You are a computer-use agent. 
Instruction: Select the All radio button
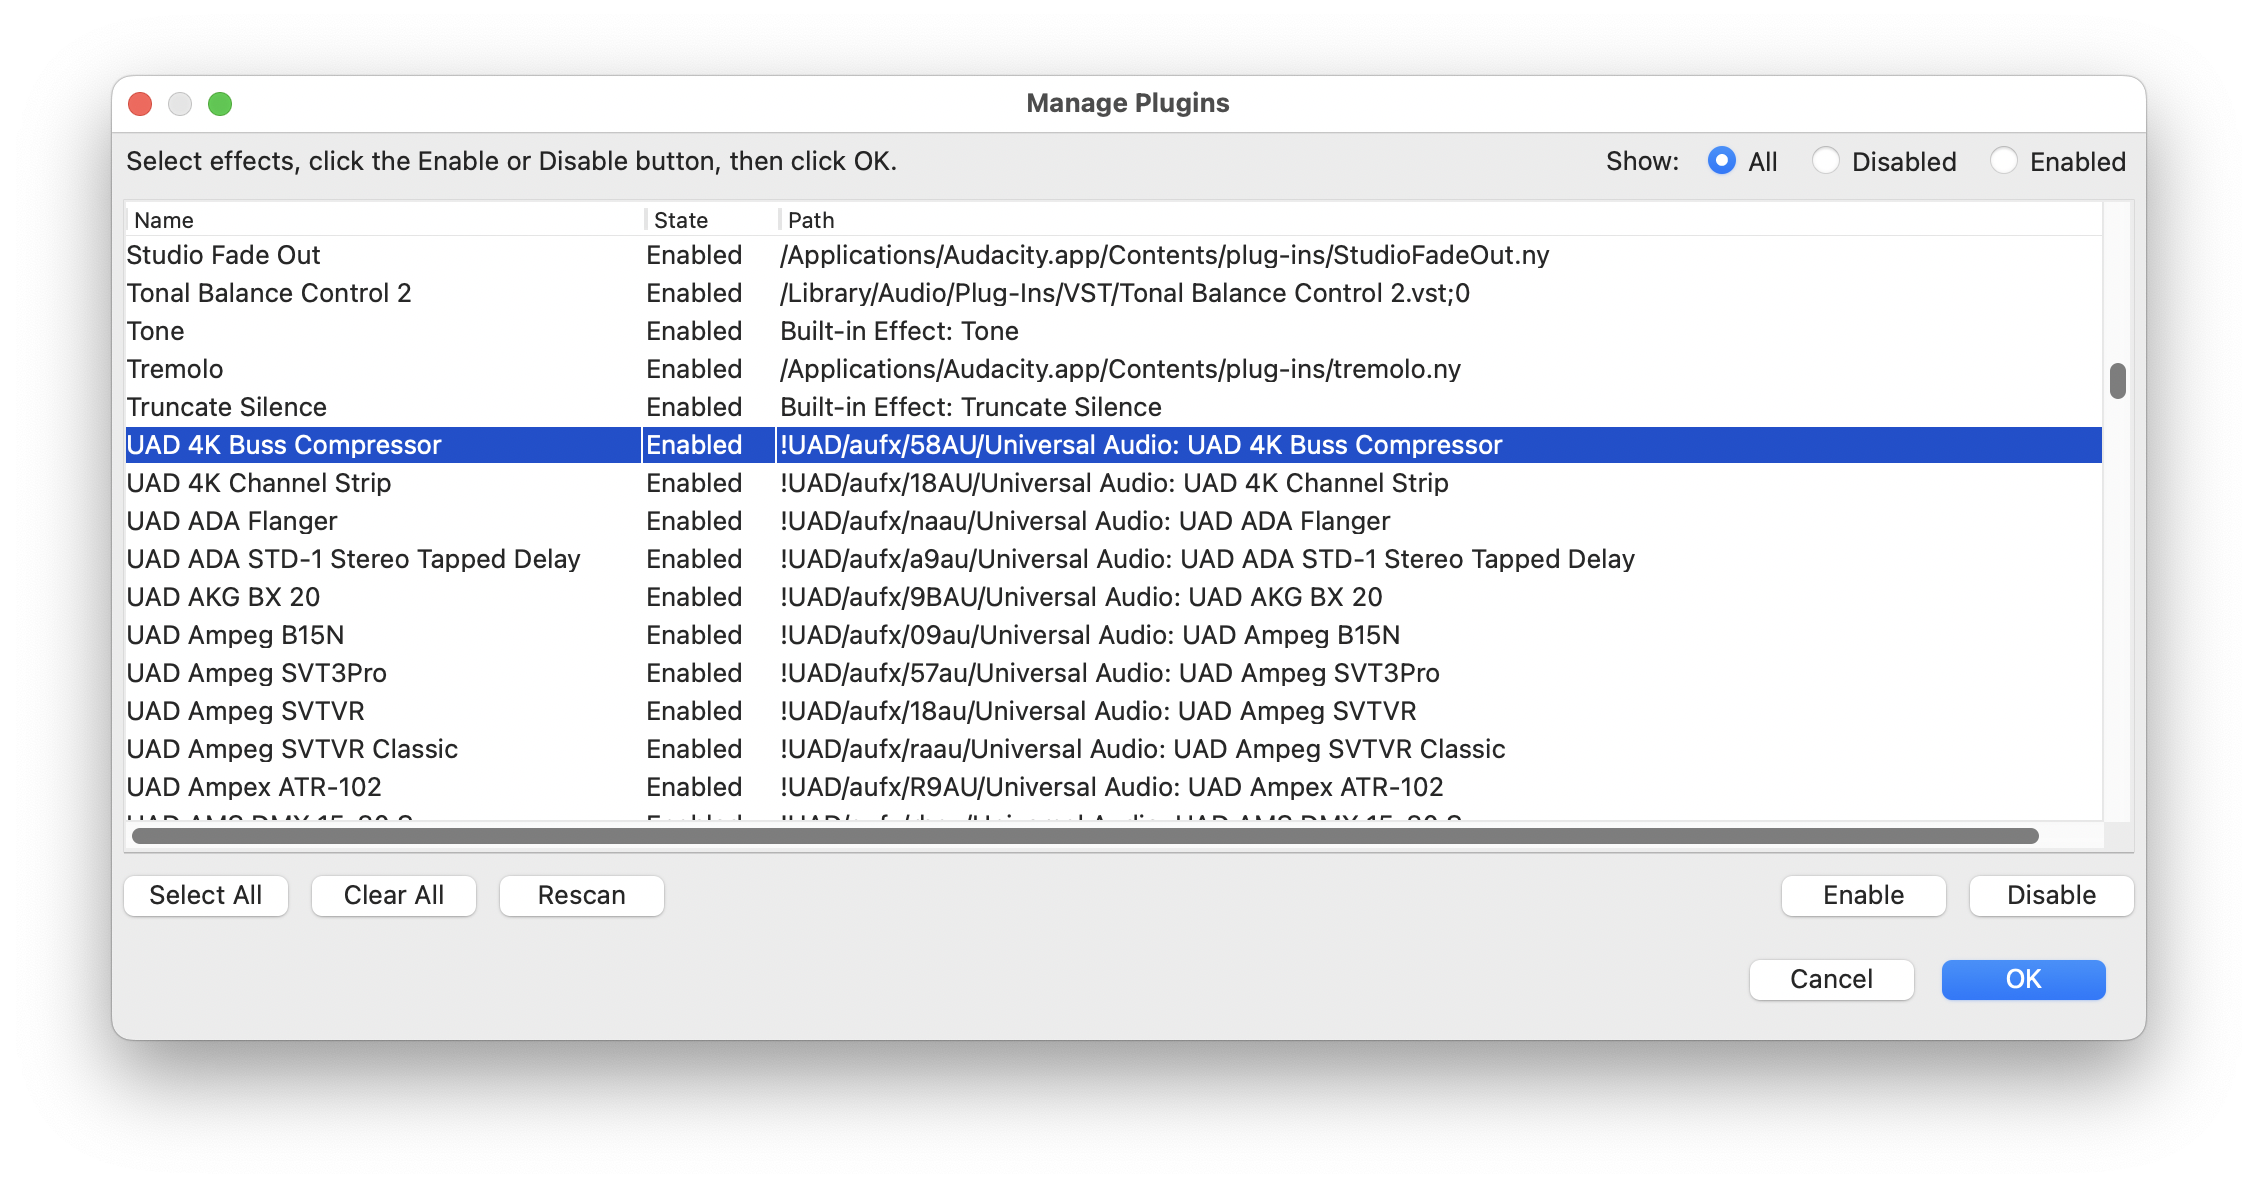coord(1722,160)
